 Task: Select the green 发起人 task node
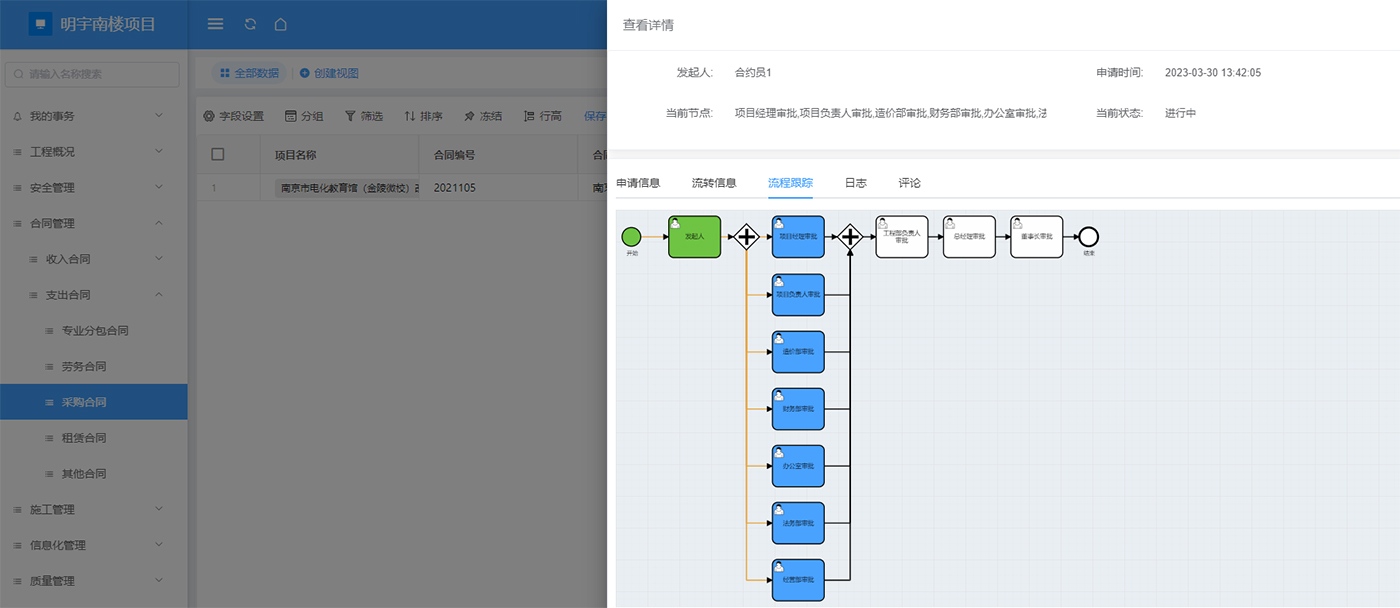tap(694, 237)
